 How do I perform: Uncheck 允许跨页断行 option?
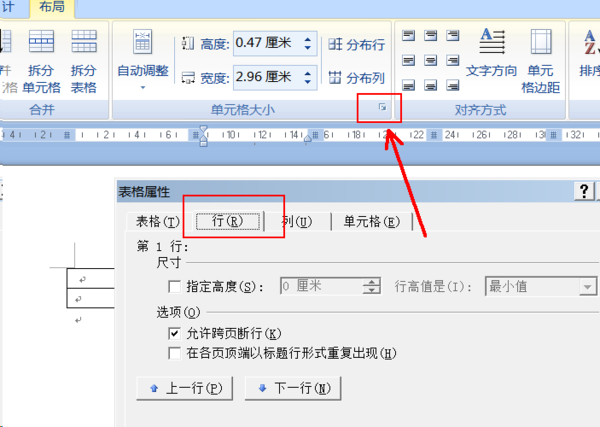[174, 333]
